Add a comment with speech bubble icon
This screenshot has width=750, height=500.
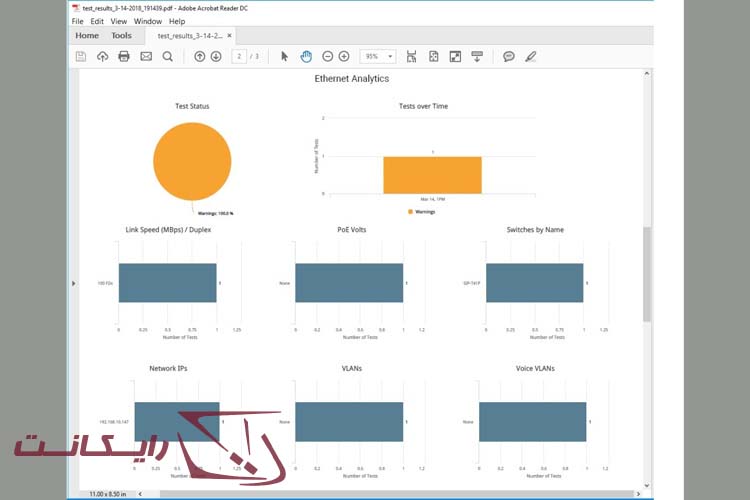click(x=509, y=57)
